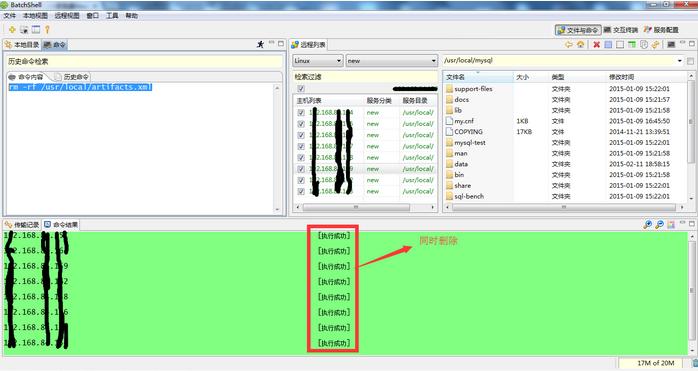Open the black terminal icon in remote toolbar
Image resolution: width=698 pixels, height=371 pixels.
tap(671, 45)
